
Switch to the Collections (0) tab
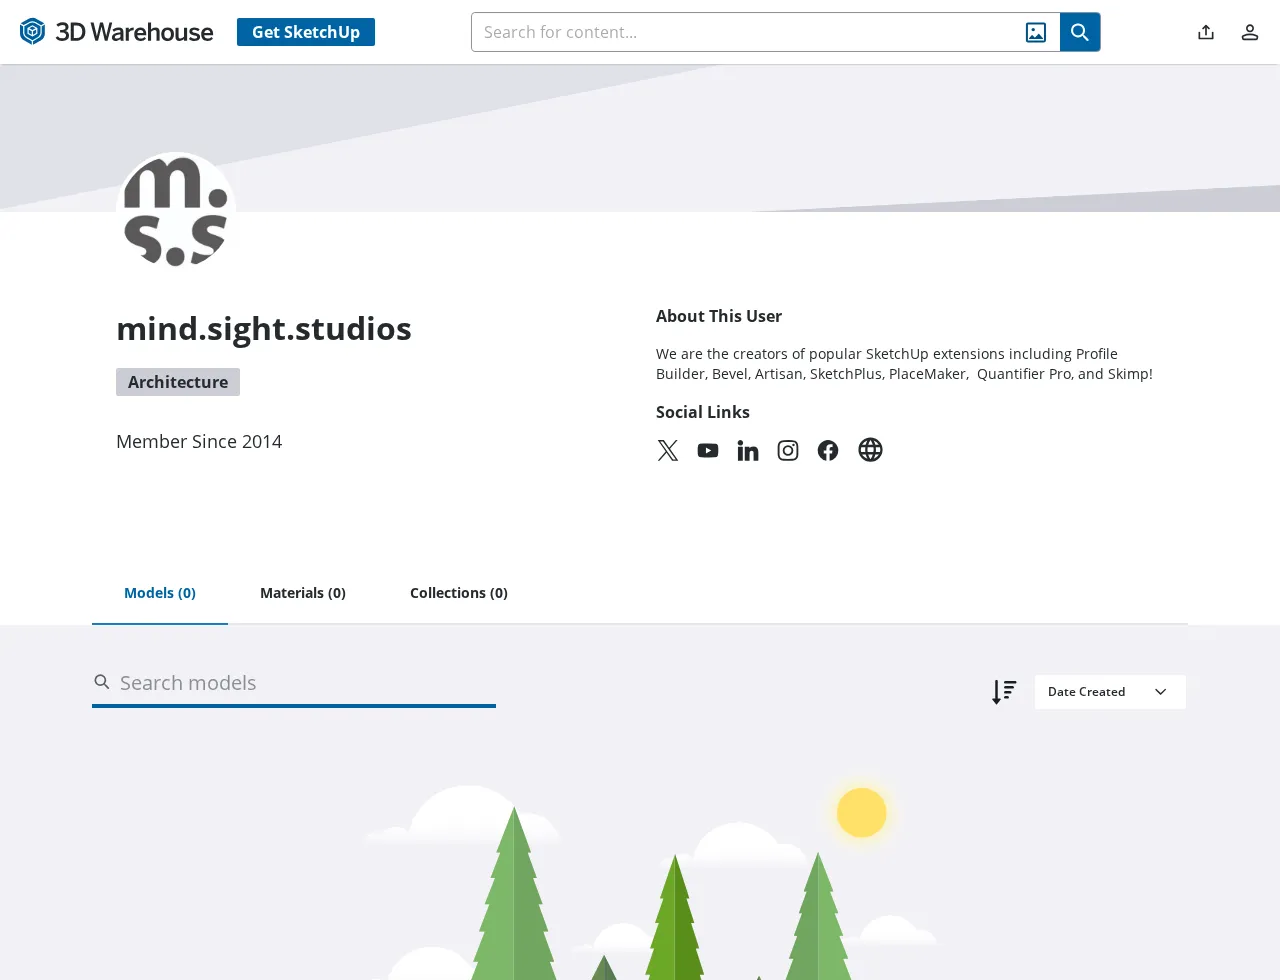point(459,593)
